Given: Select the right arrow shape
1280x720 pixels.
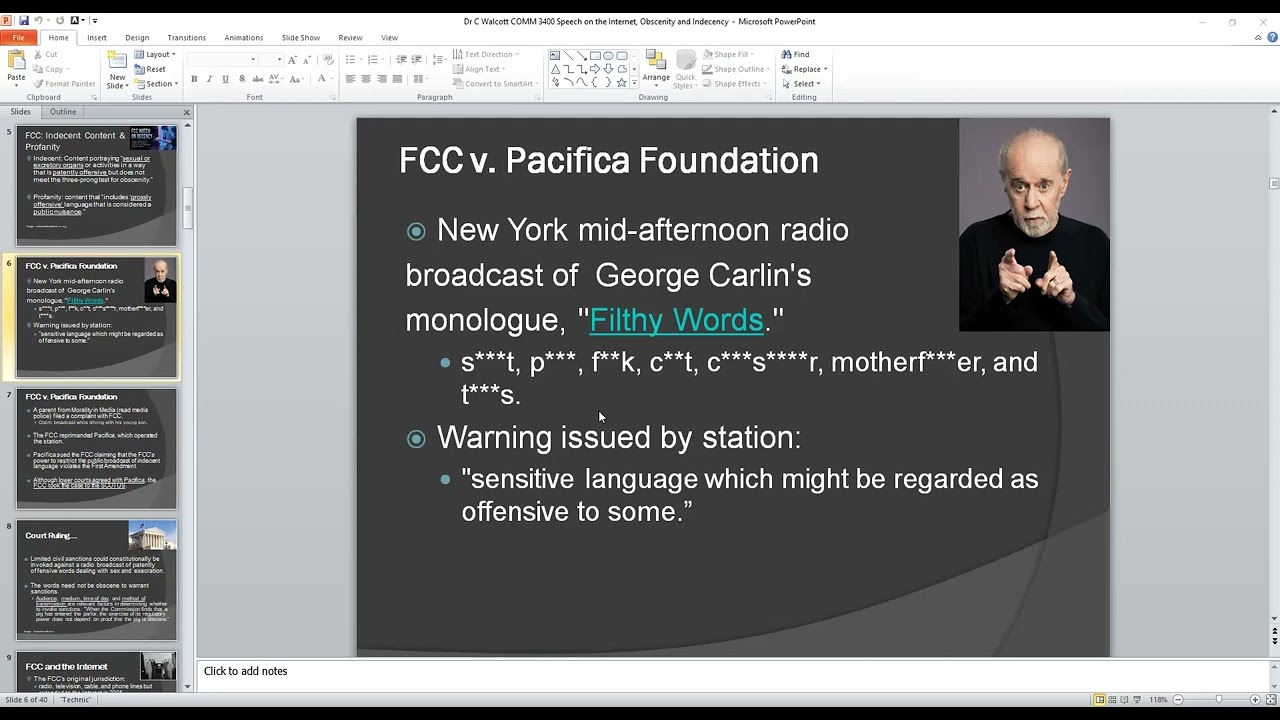Looking at the screenshot, I should coord(595,69).
